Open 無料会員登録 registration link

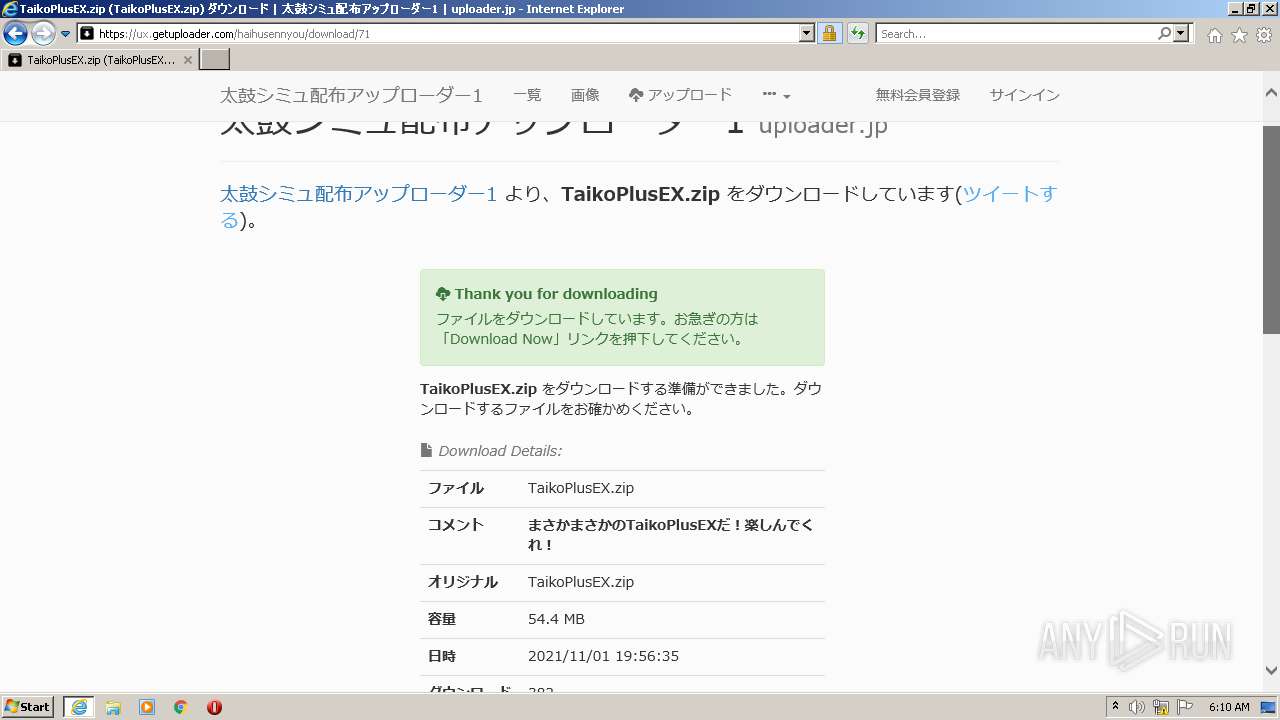coord(917,95)
